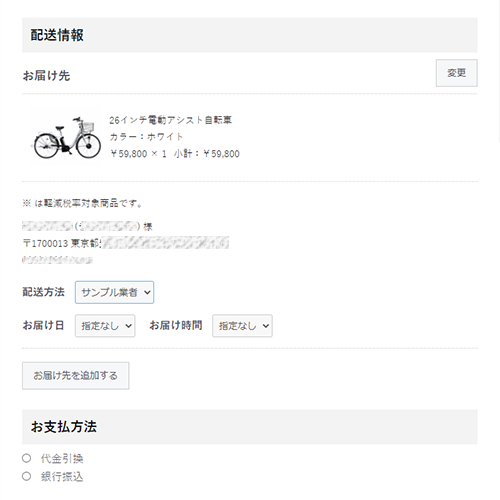The image size is (500, 500).
Task: Click the electric bicycle product thumbnail
Action: coord(66,137)
